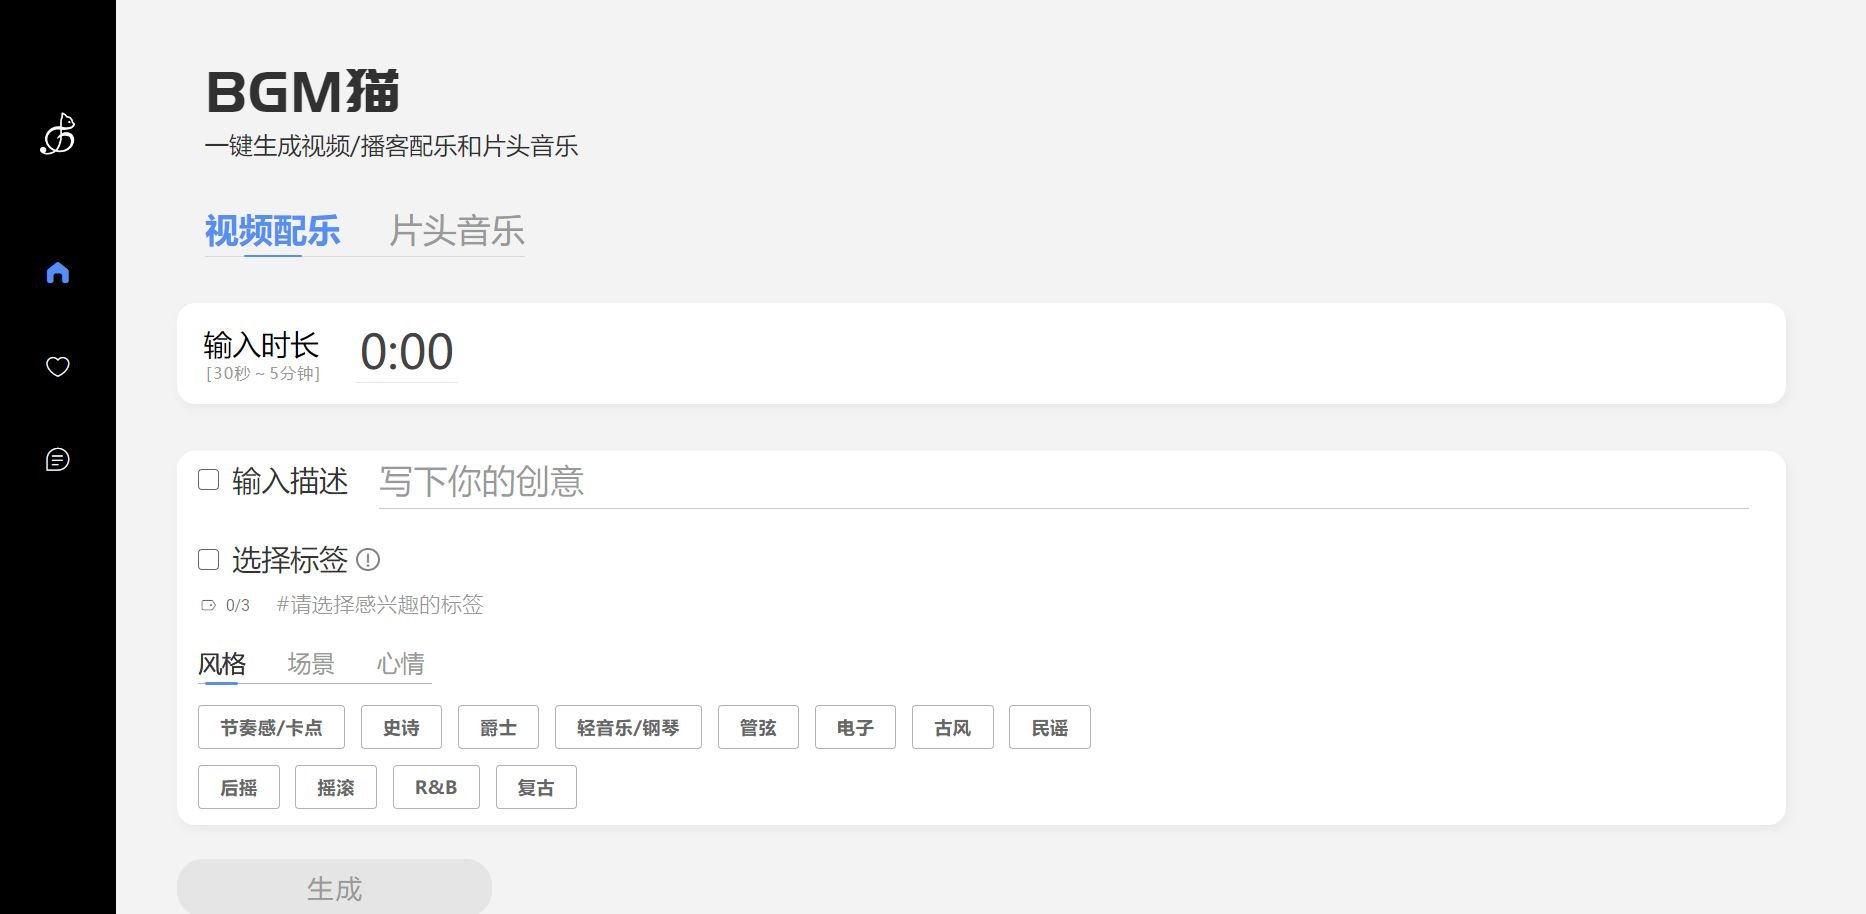The image size is (1866, 914).
Task: Select the 爵士 style tag
Action: coord(498,727)
